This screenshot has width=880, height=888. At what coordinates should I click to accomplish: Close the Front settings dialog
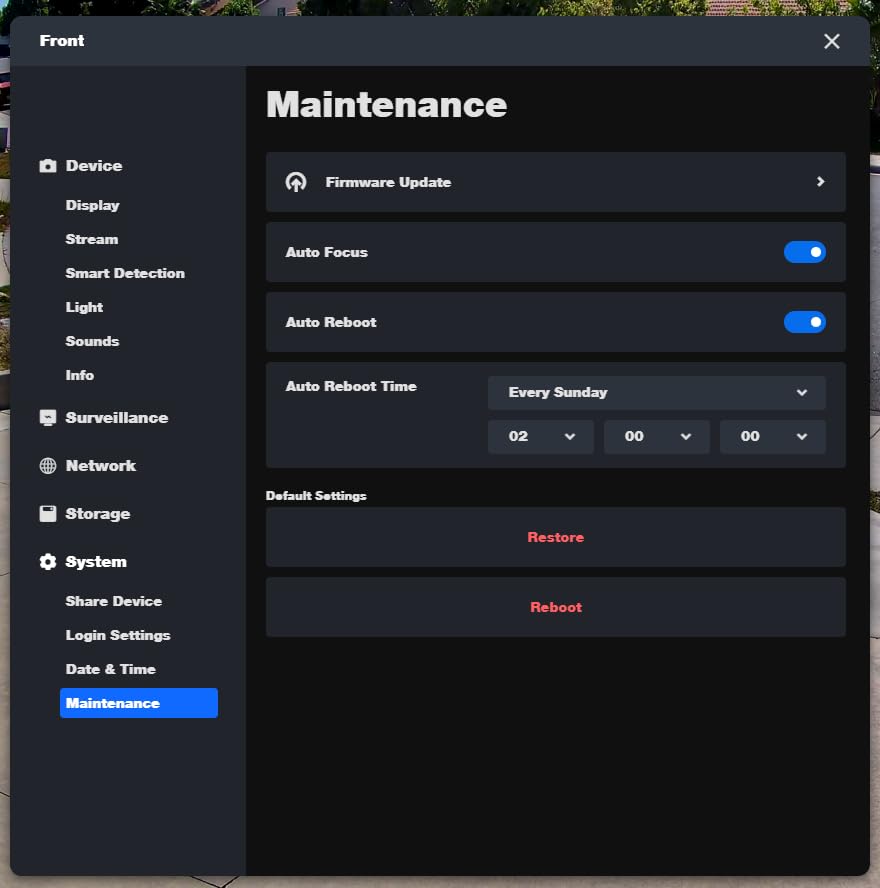(831, 41)
